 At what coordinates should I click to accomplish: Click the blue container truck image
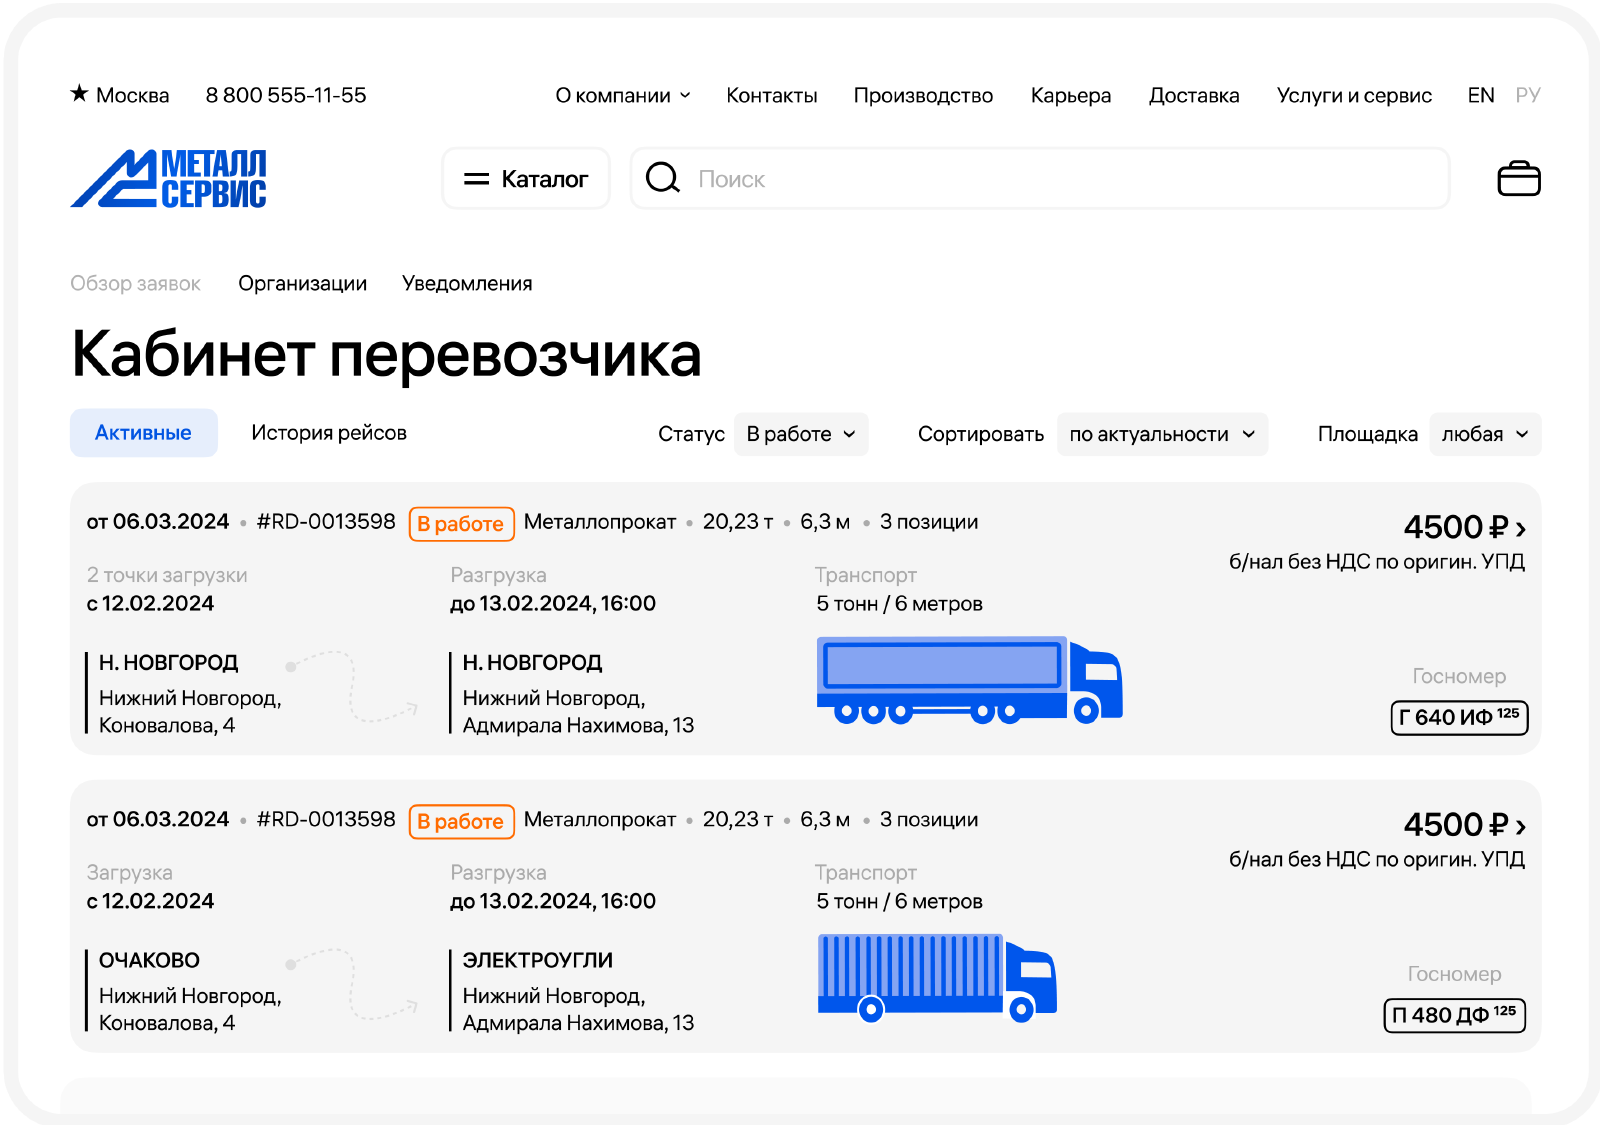936,977
